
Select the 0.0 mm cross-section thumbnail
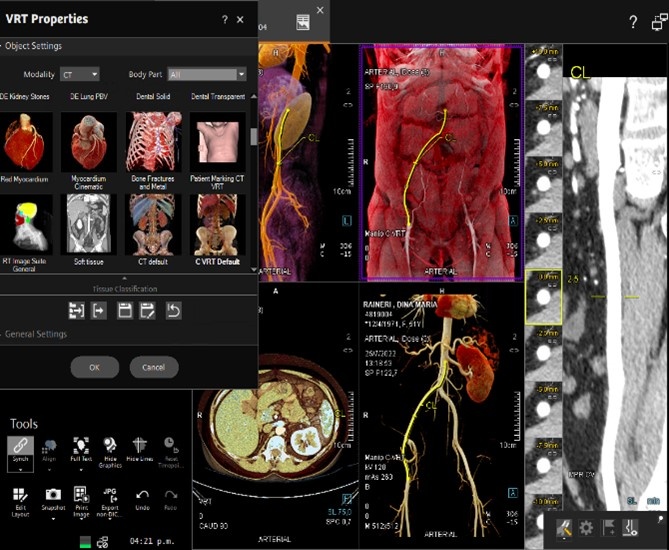click(x=543, y=297)
